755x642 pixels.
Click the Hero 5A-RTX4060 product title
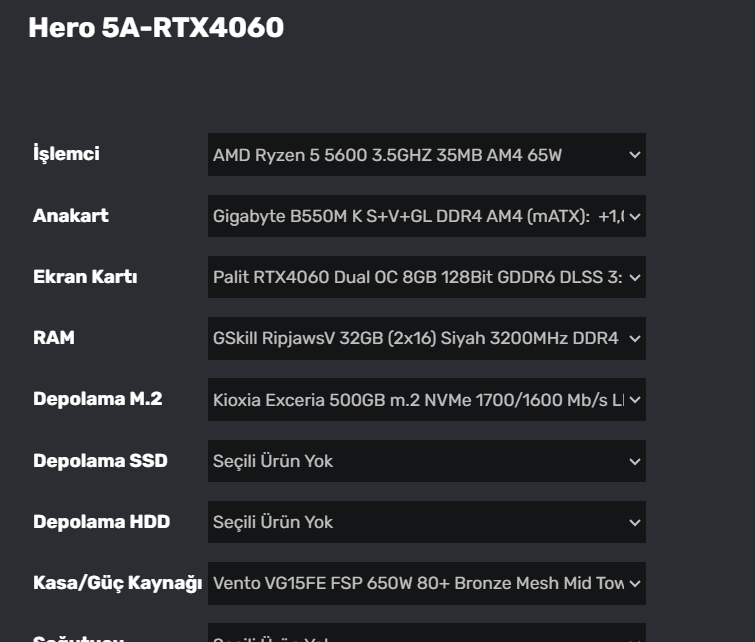[x=156, y=27]
